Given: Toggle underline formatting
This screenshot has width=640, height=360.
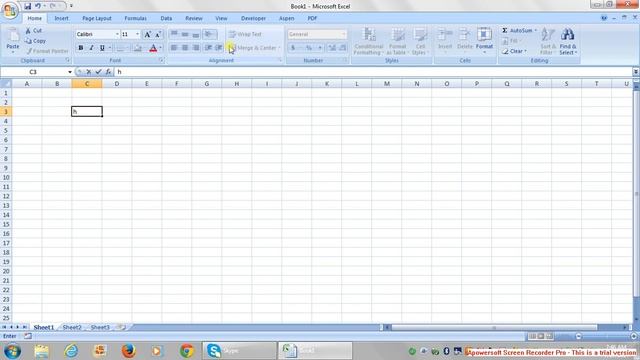Looking at the screenshot, I should click(102, 48).
